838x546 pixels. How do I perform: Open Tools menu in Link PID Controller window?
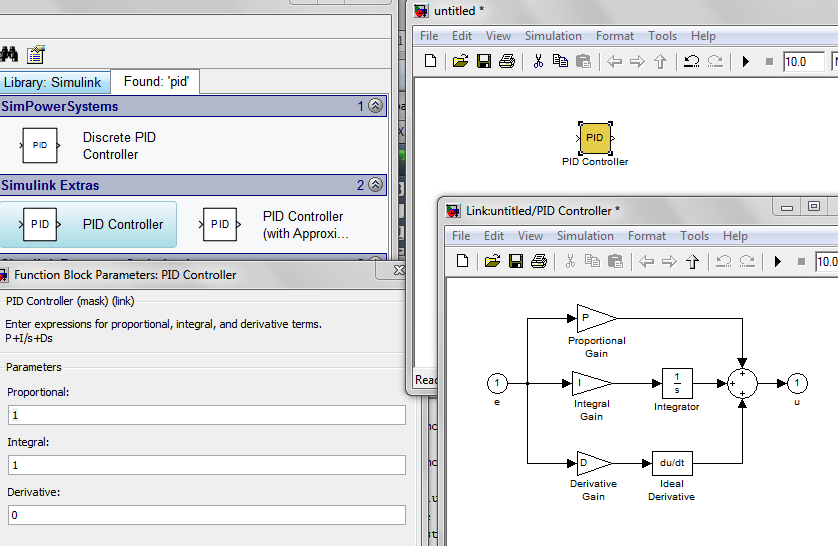(694, 236)
